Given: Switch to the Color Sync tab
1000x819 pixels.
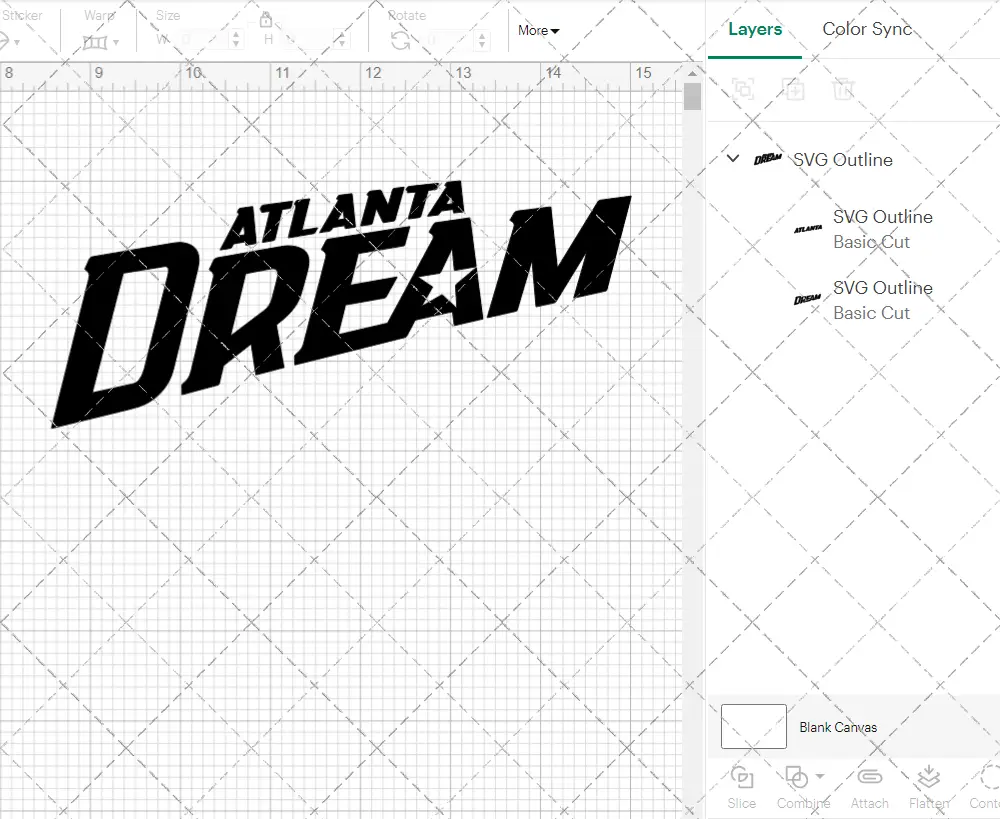Looking at the screenshot, I should (x=867, y=29).
